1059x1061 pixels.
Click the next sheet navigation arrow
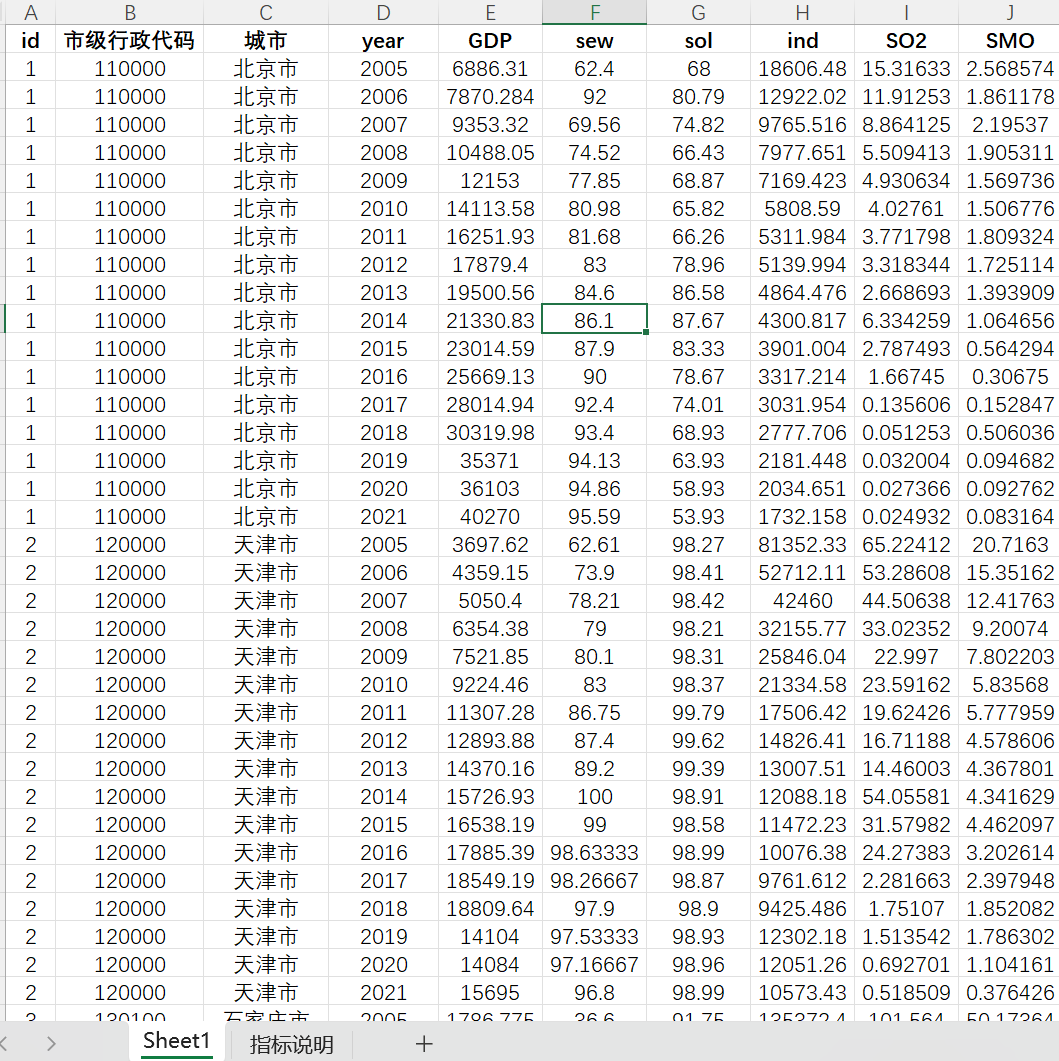click(51, 1043)
